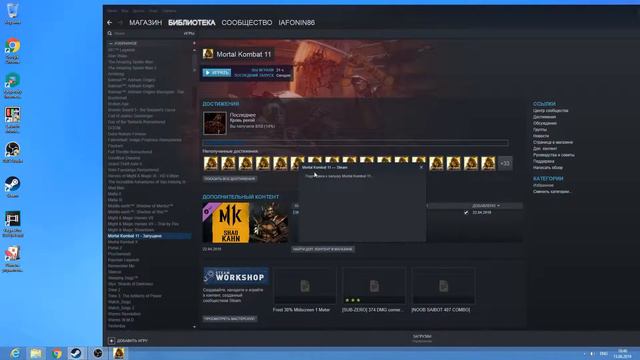Image resolution: width=640 pixels, height=360 pixels.
Task: Click the Mortal Kombat 11 title icon
Action: [208, 54]
